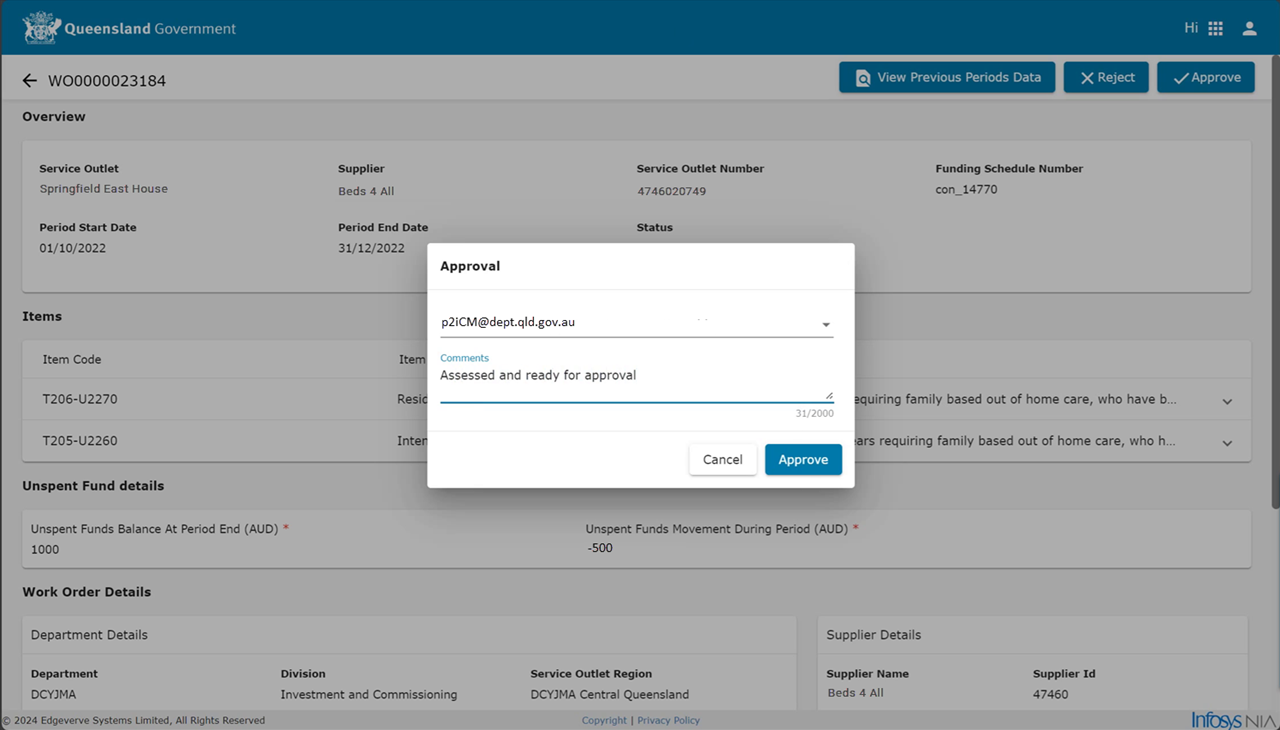Cancel the Approval dialog

pyautogui.click(x=723, y=460)
